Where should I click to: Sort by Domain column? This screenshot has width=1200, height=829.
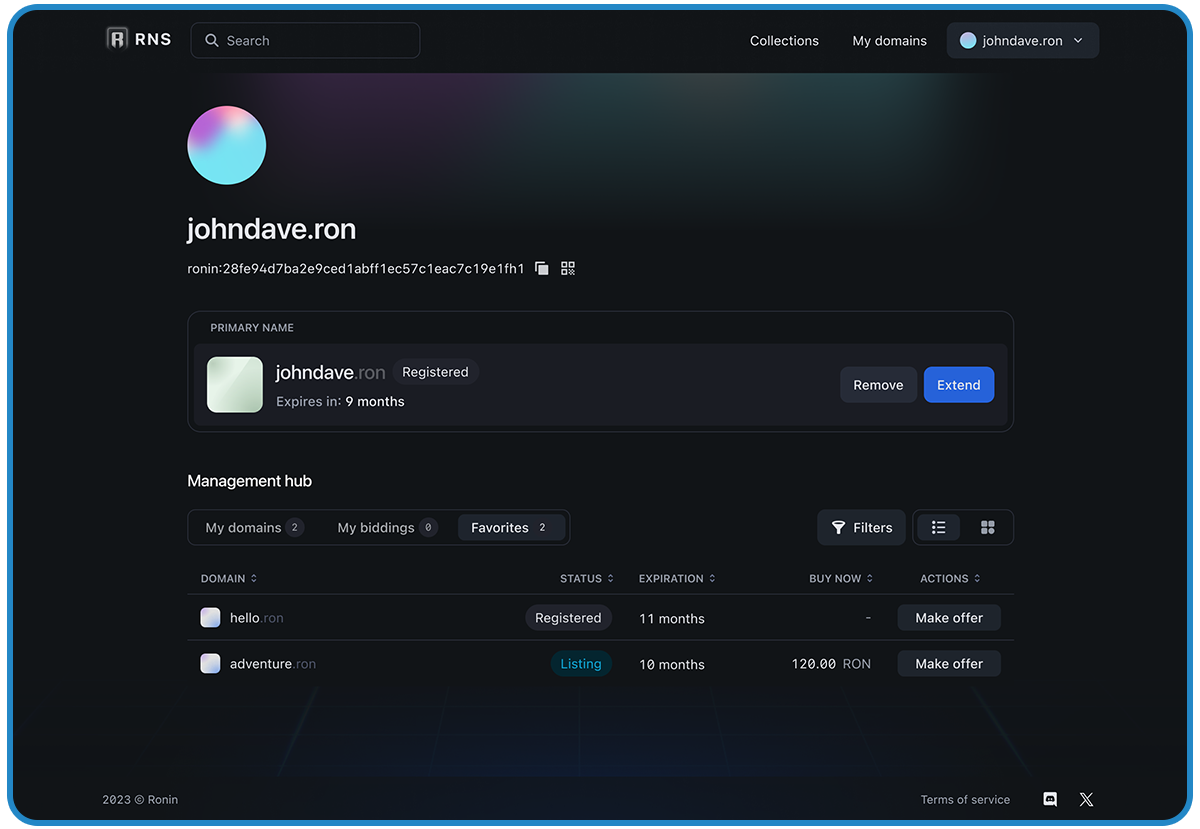coord(229,579)
